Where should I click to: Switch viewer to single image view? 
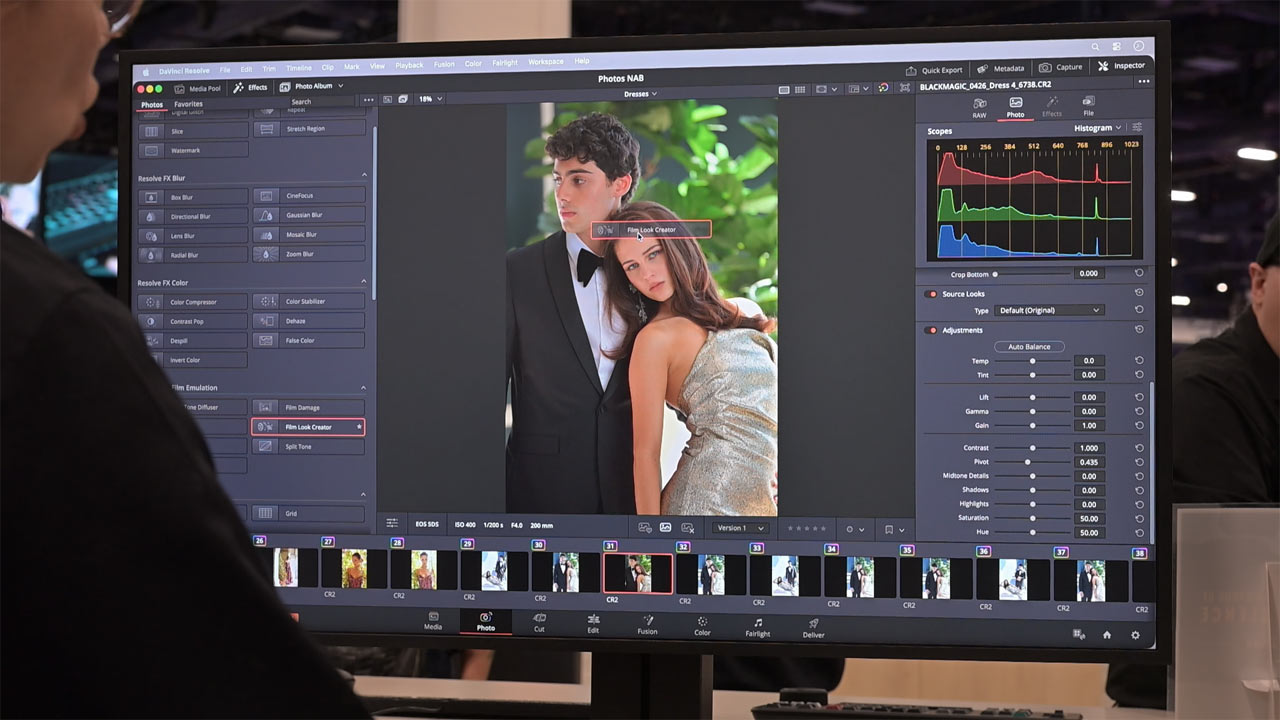(784, 89)
